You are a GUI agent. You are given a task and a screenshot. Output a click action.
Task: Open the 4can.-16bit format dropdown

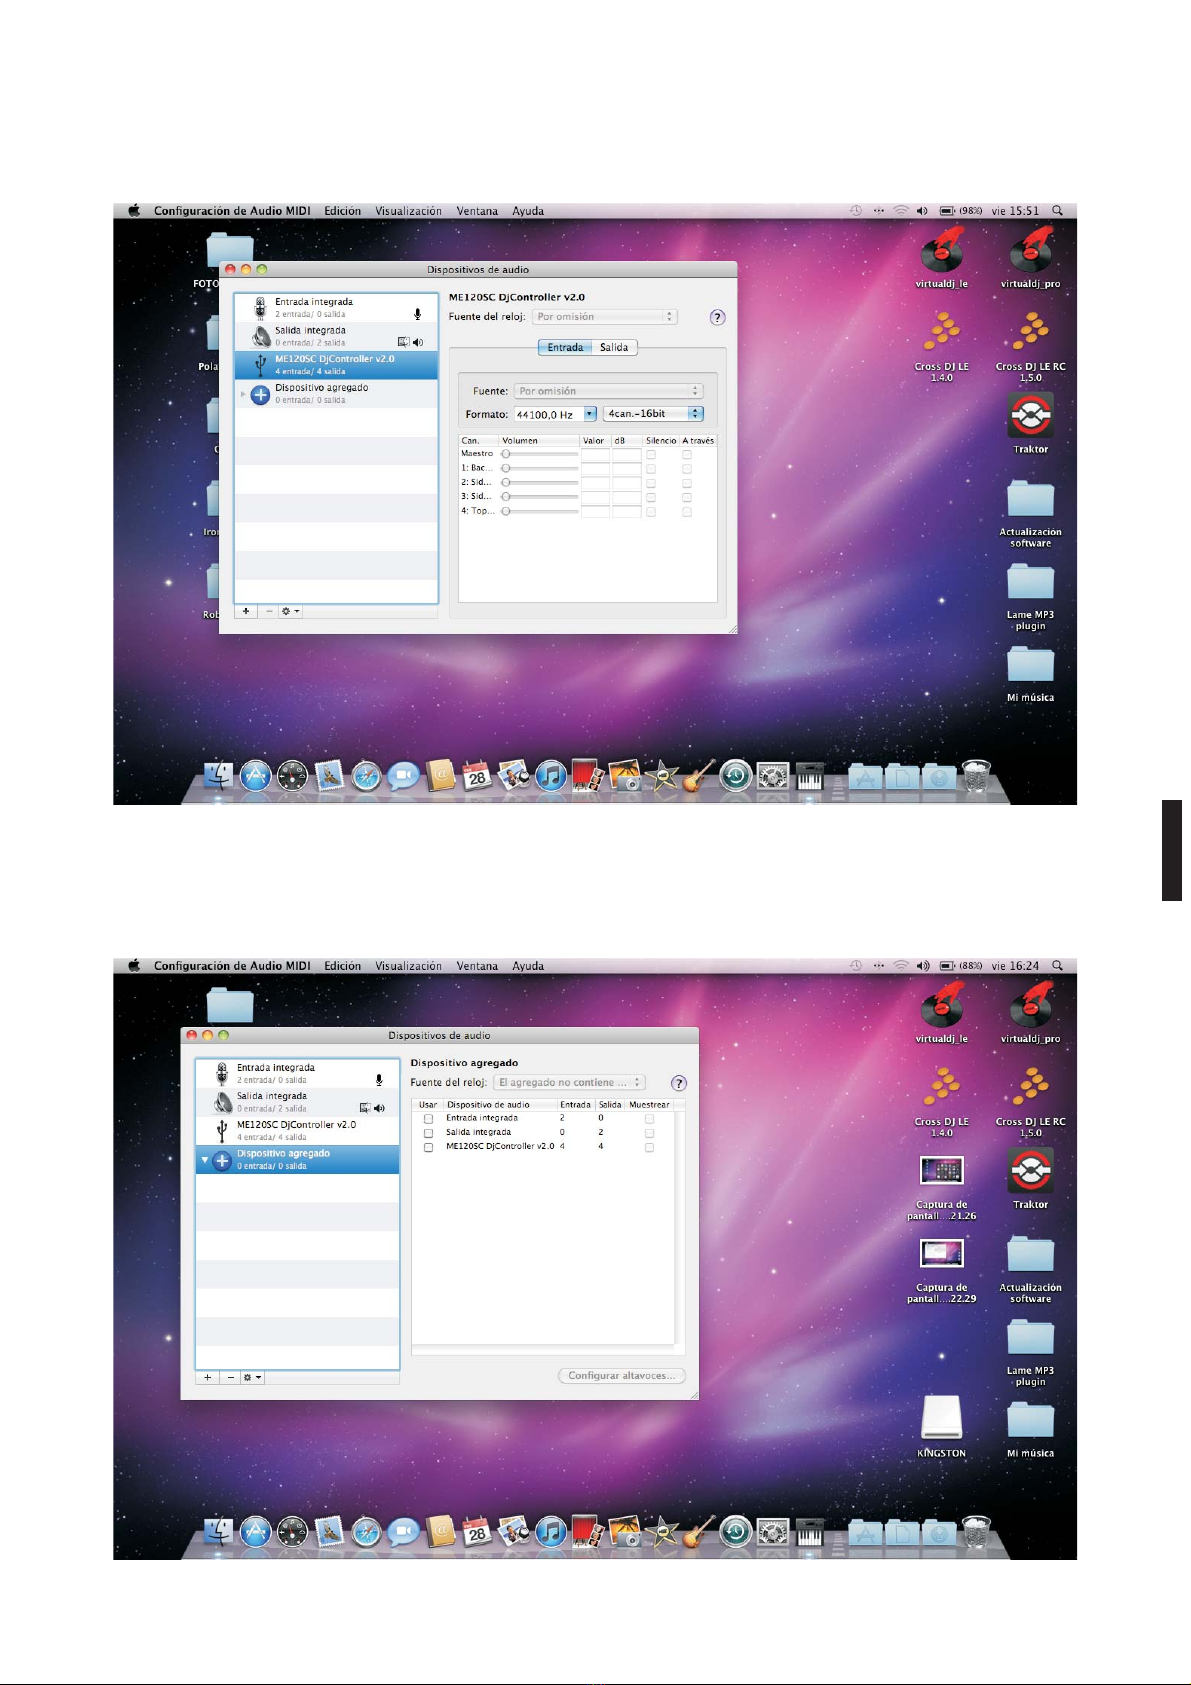tap(653, 414)
